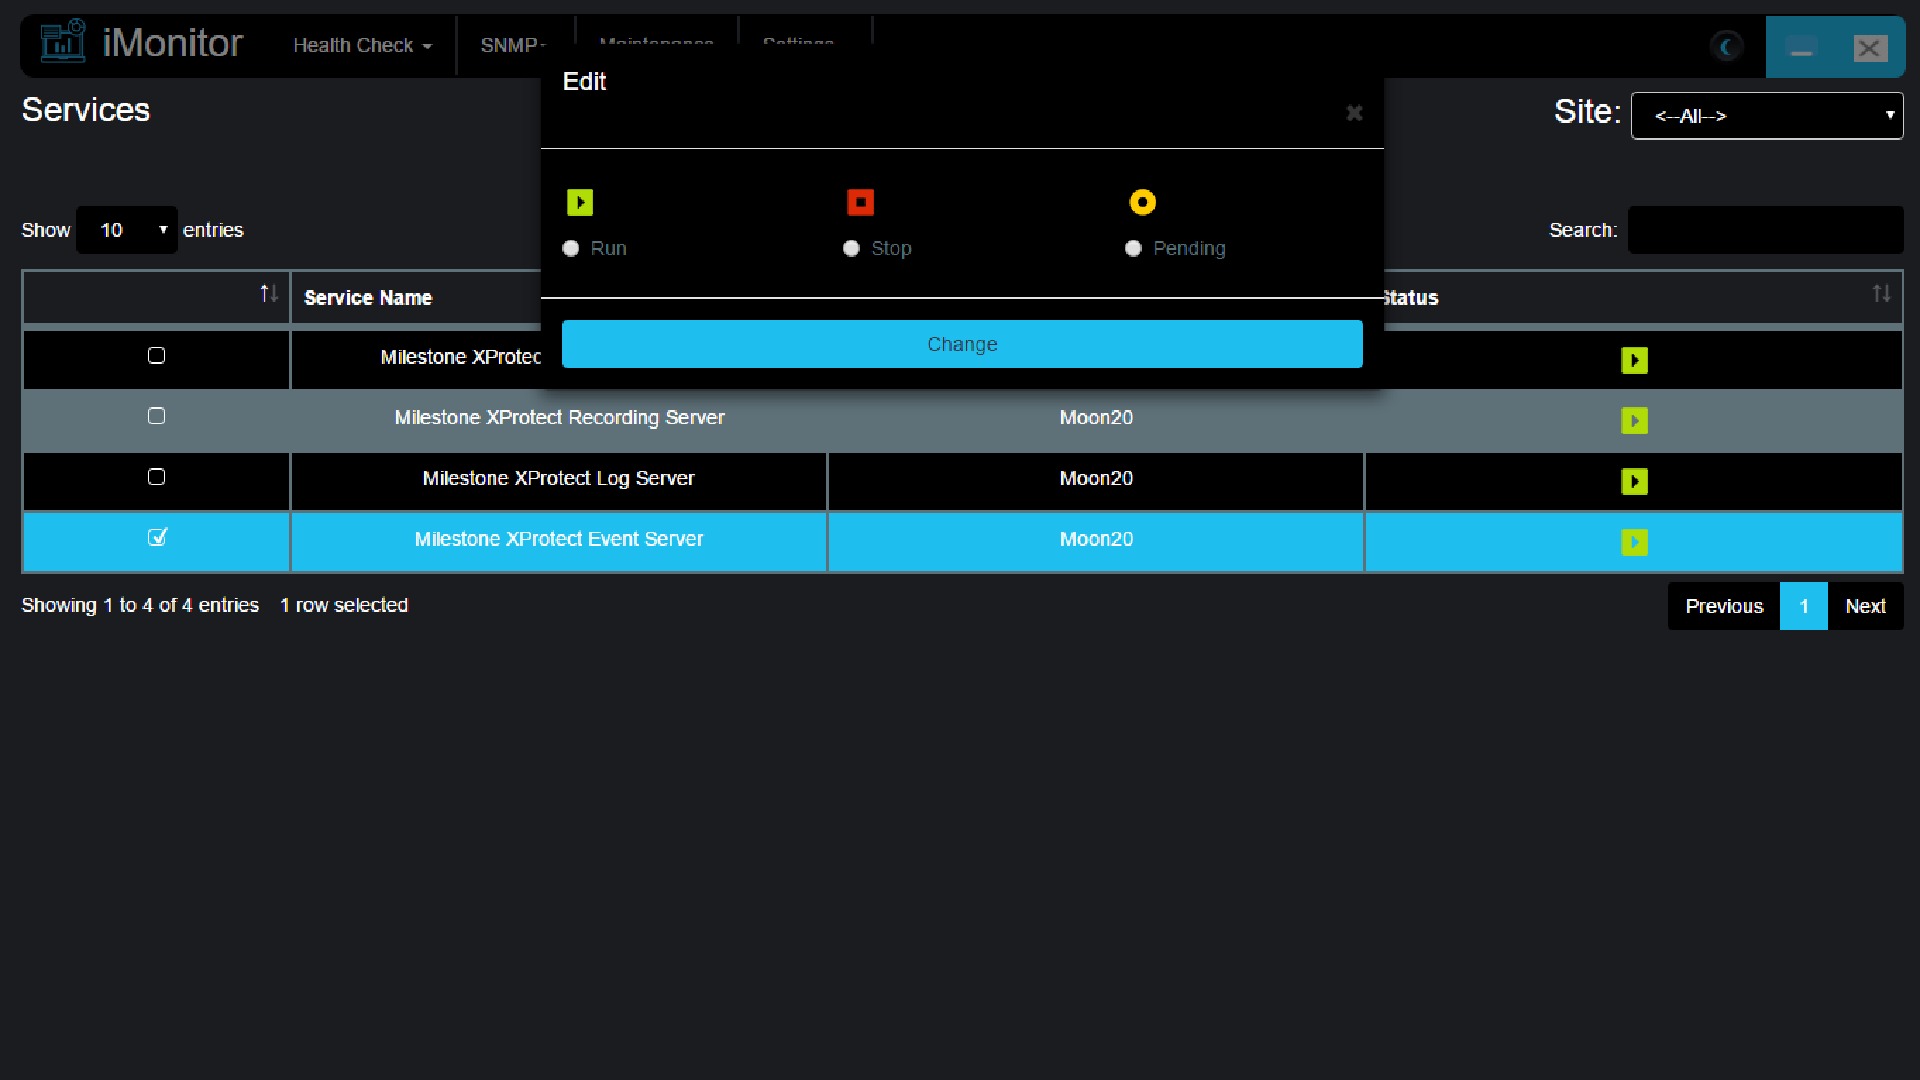Go to Previous page
The image size is (1920, 1080).
click(x=1724, y=606)
